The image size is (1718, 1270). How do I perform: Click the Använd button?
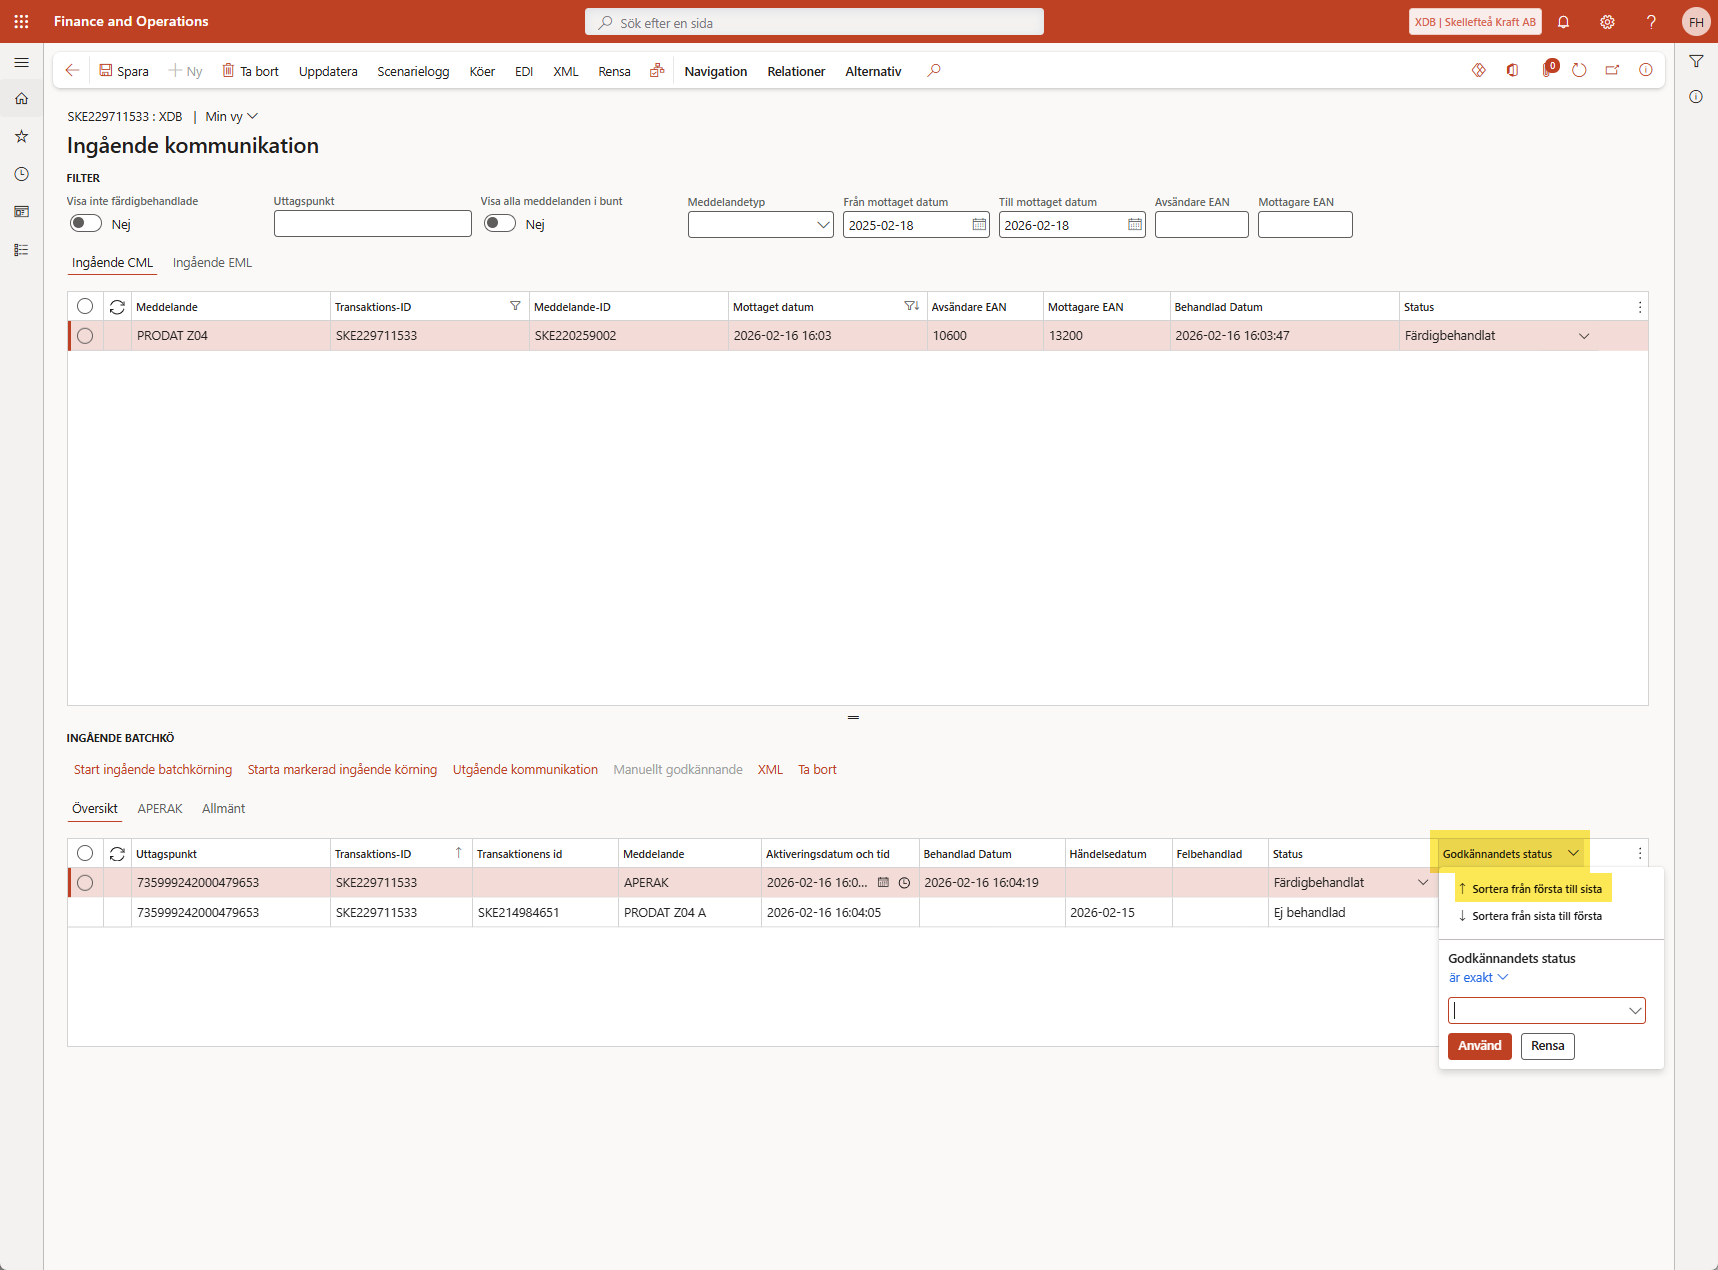1479,1046
